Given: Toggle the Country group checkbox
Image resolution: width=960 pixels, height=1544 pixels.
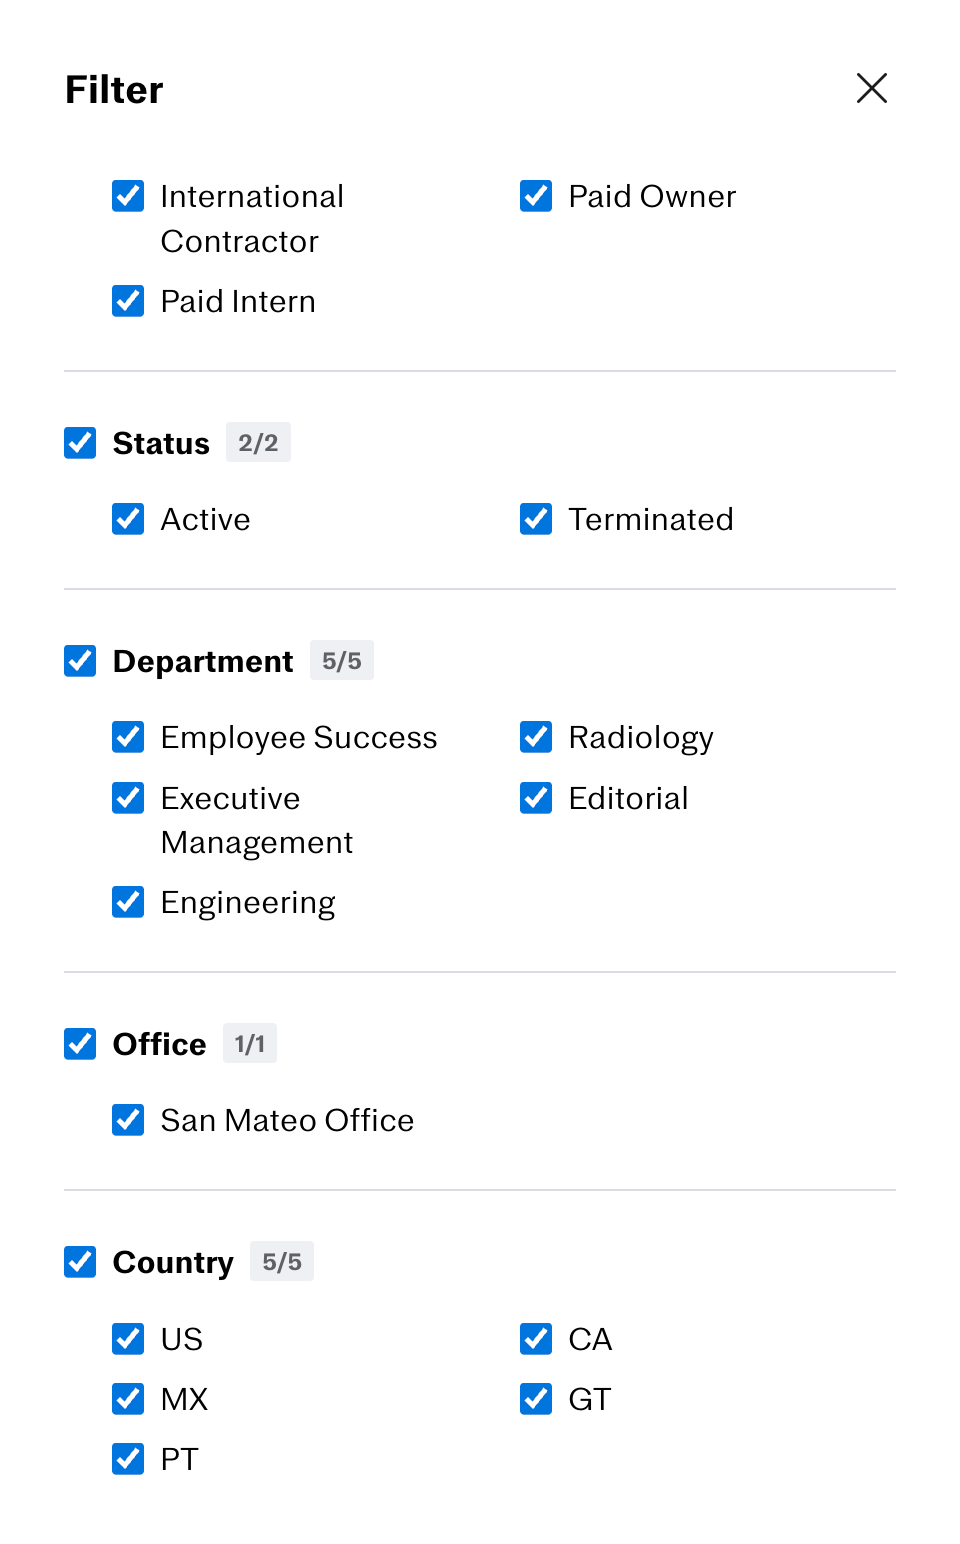Looking at the screenshot, I should (x=80, y=1262).
